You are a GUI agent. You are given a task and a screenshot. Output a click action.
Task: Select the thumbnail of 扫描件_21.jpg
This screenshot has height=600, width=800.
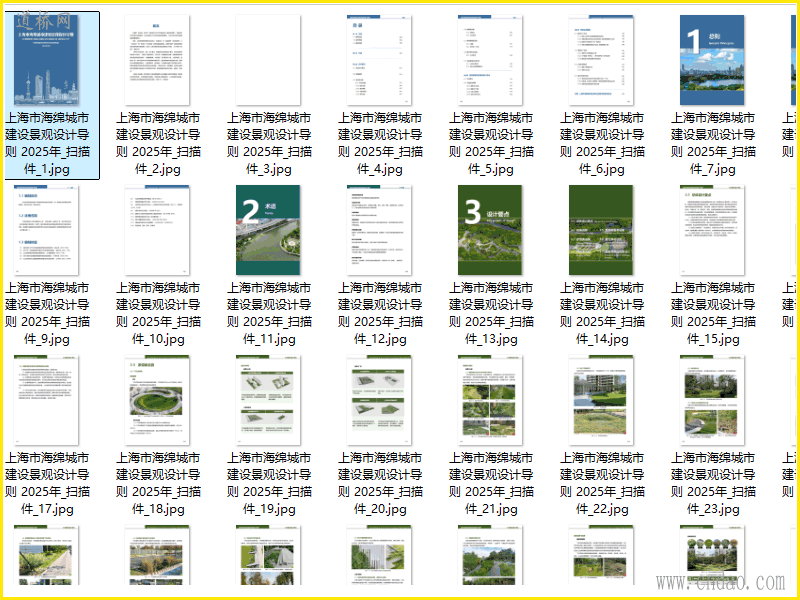click(490, 400)
